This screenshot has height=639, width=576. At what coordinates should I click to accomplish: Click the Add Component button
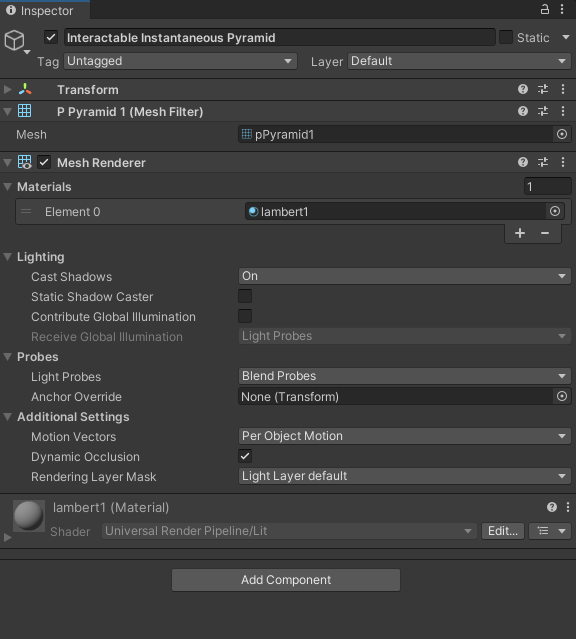tap(286, 580)
